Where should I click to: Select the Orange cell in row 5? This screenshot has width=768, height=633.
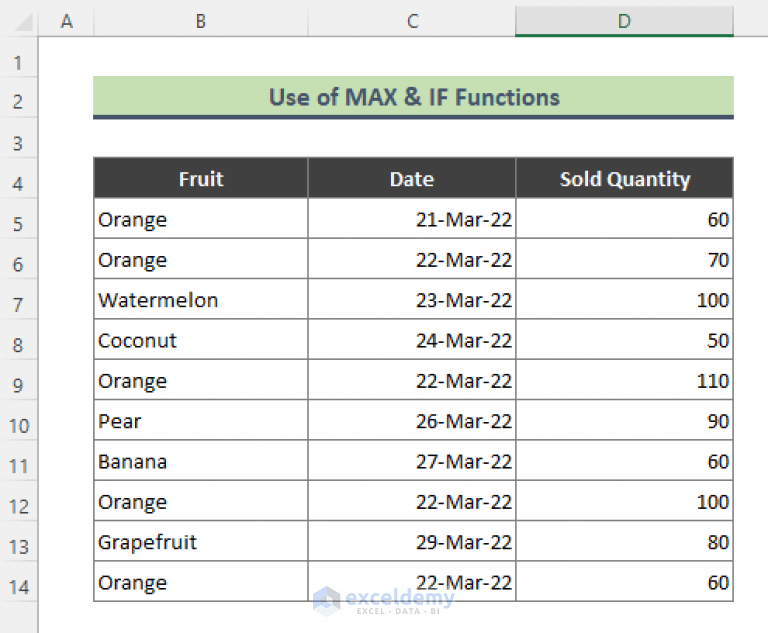[201, 219]
